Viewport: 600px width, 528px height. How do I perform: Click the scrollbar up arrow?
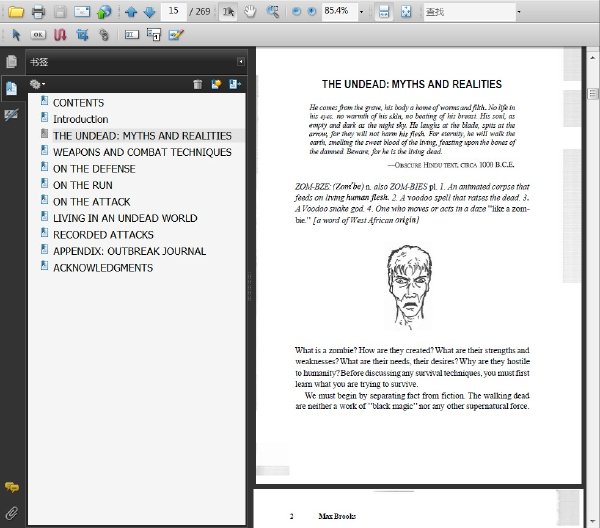click(x=593, y=58)
